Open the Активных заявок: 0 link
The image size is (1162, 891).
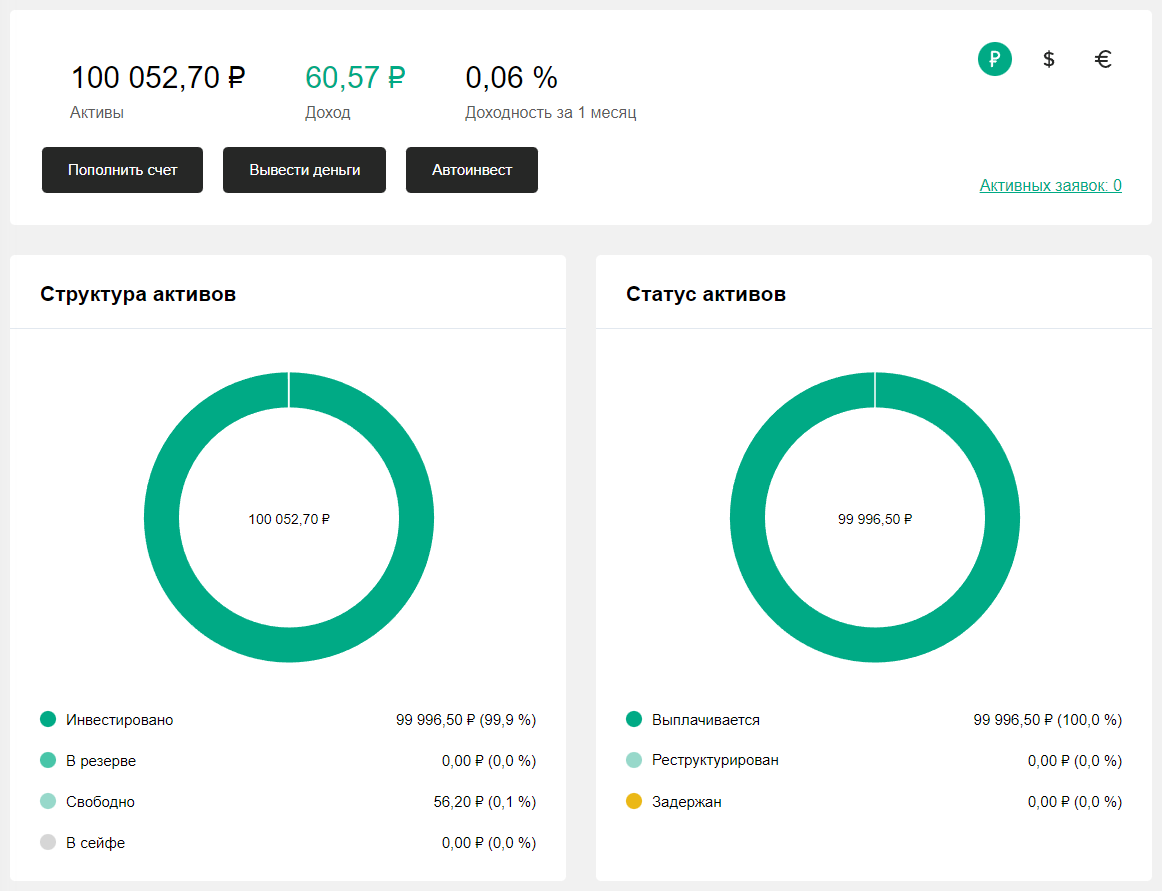point(1052,186)
